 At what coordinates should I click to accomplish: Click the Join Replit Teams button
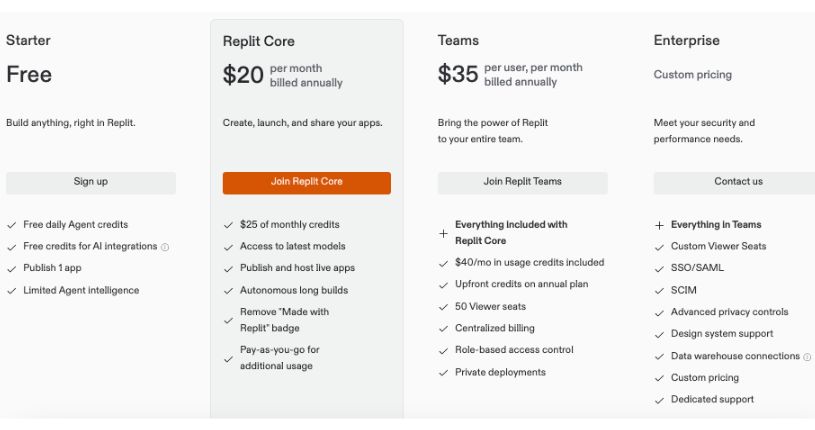(522, 182)
